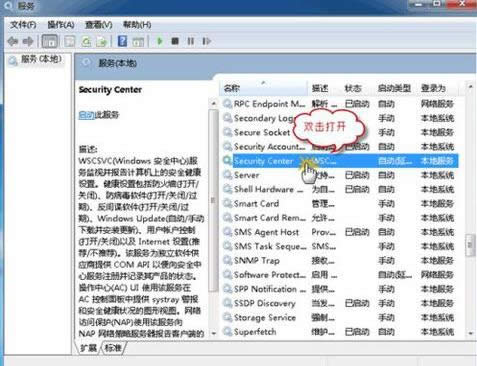The width and height of the screenshot is (477, 366).
Task: Toggle the show/hide console tree icon
Action: (50, 42)
